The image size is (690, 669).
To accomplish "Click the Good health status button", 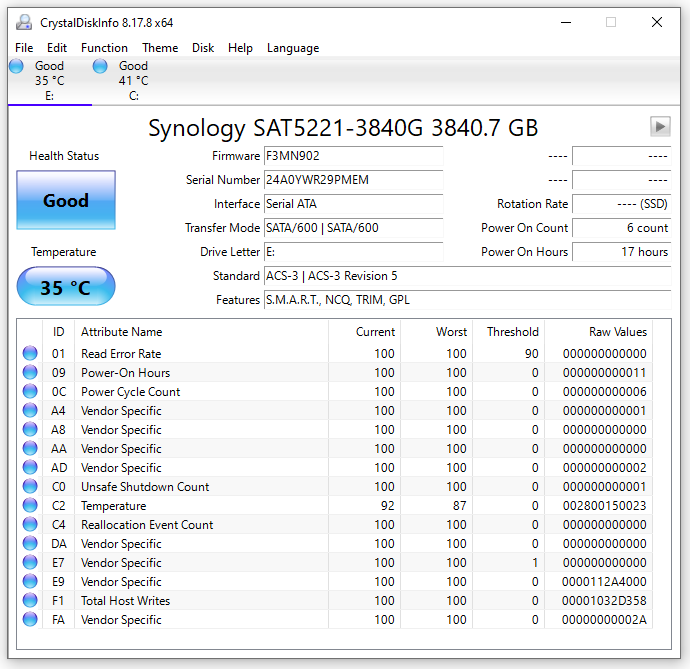I will [x=66, y=200].
